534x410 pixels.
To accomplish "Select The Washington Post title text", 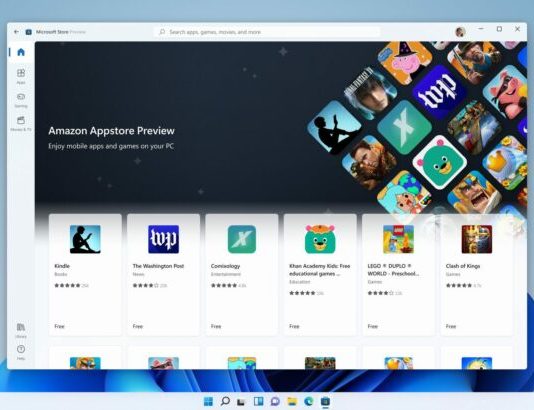I will pos(158,266).
